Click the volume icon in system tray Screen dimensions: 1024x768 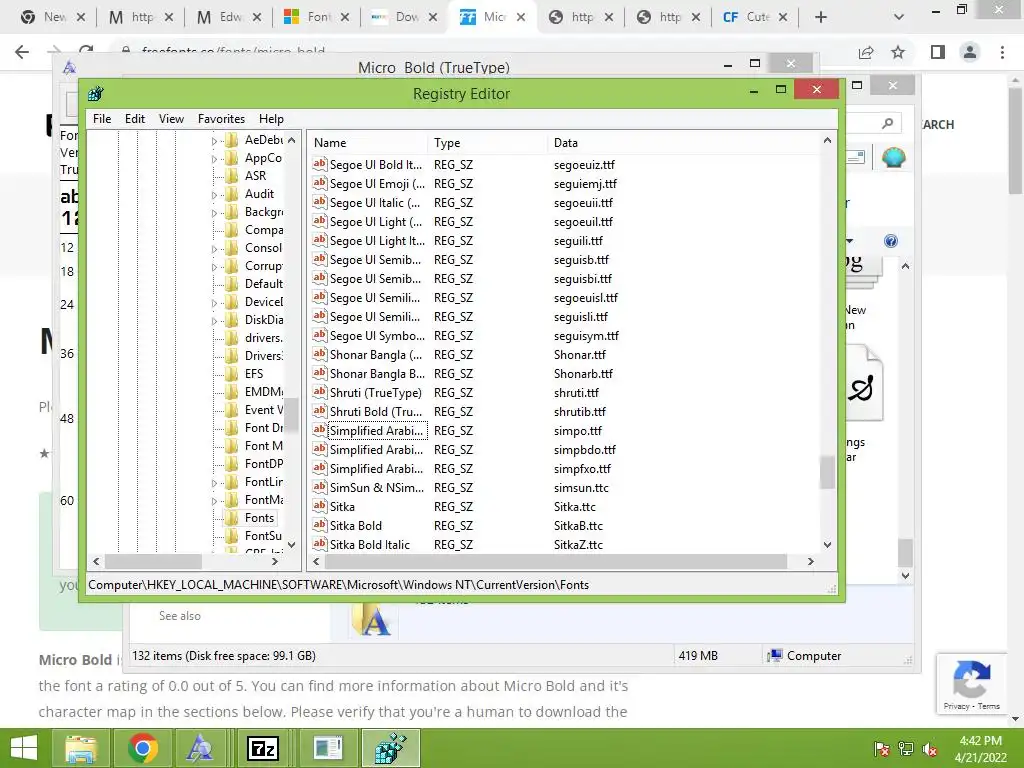(930, 749)
